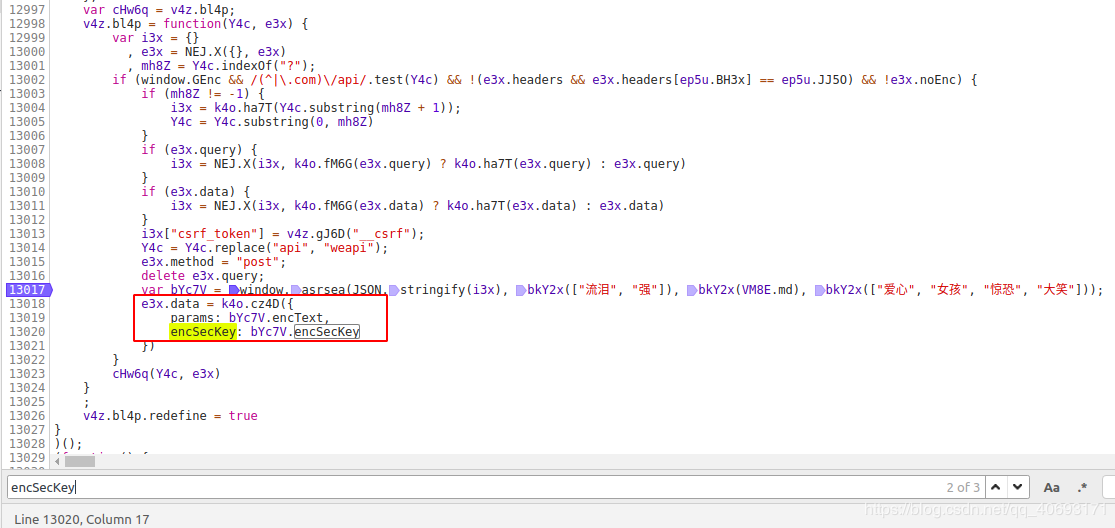The image size is (1115, 528).
Task: Toggle Match Case (Aa) in search bar
Action: tap(1051, 487)
